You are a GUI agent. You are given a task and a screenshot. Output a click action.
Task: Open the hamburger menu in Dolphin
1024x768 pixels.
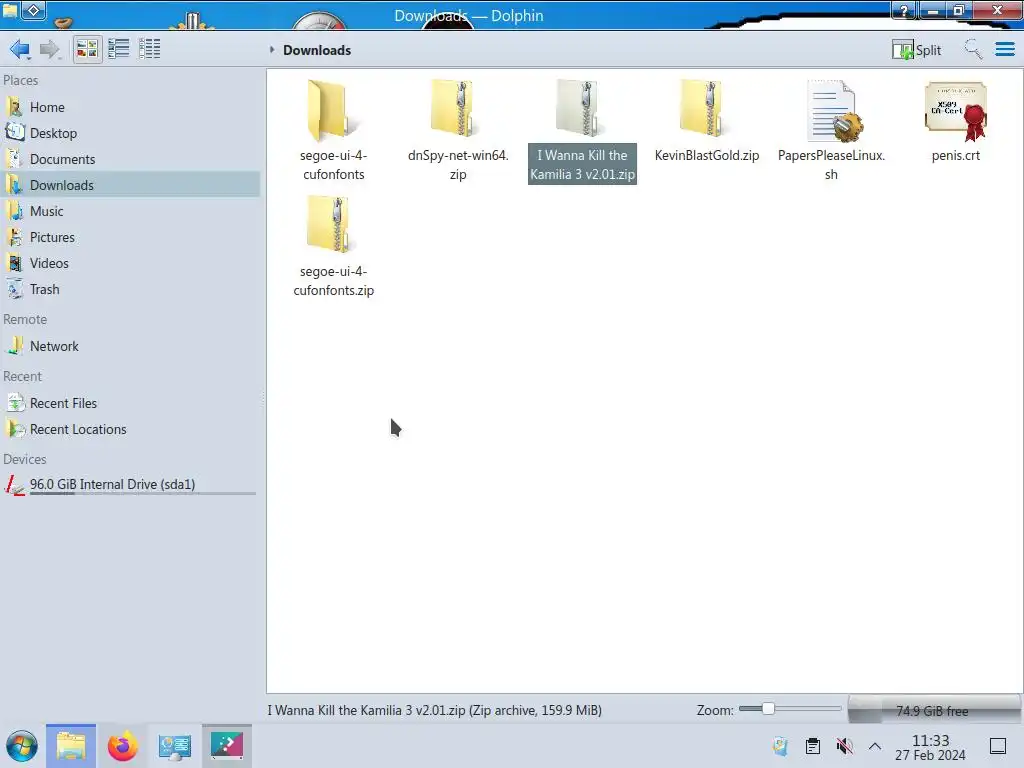pyautogui.click(x=1004, y=49)
